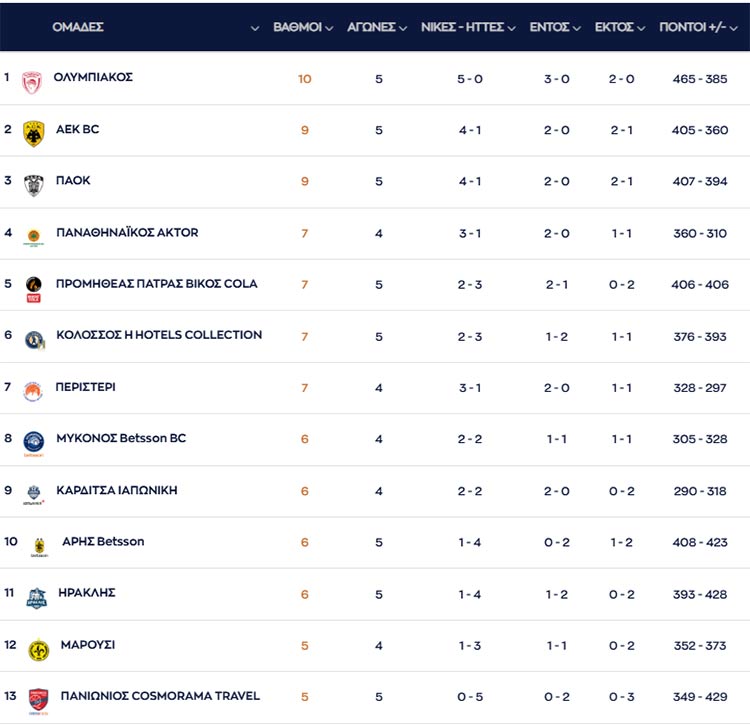
Task: Open the ΝΙΚΕΣ - ΗΤΤΕΣ column dropdown
Action: (x=512, y=28)
